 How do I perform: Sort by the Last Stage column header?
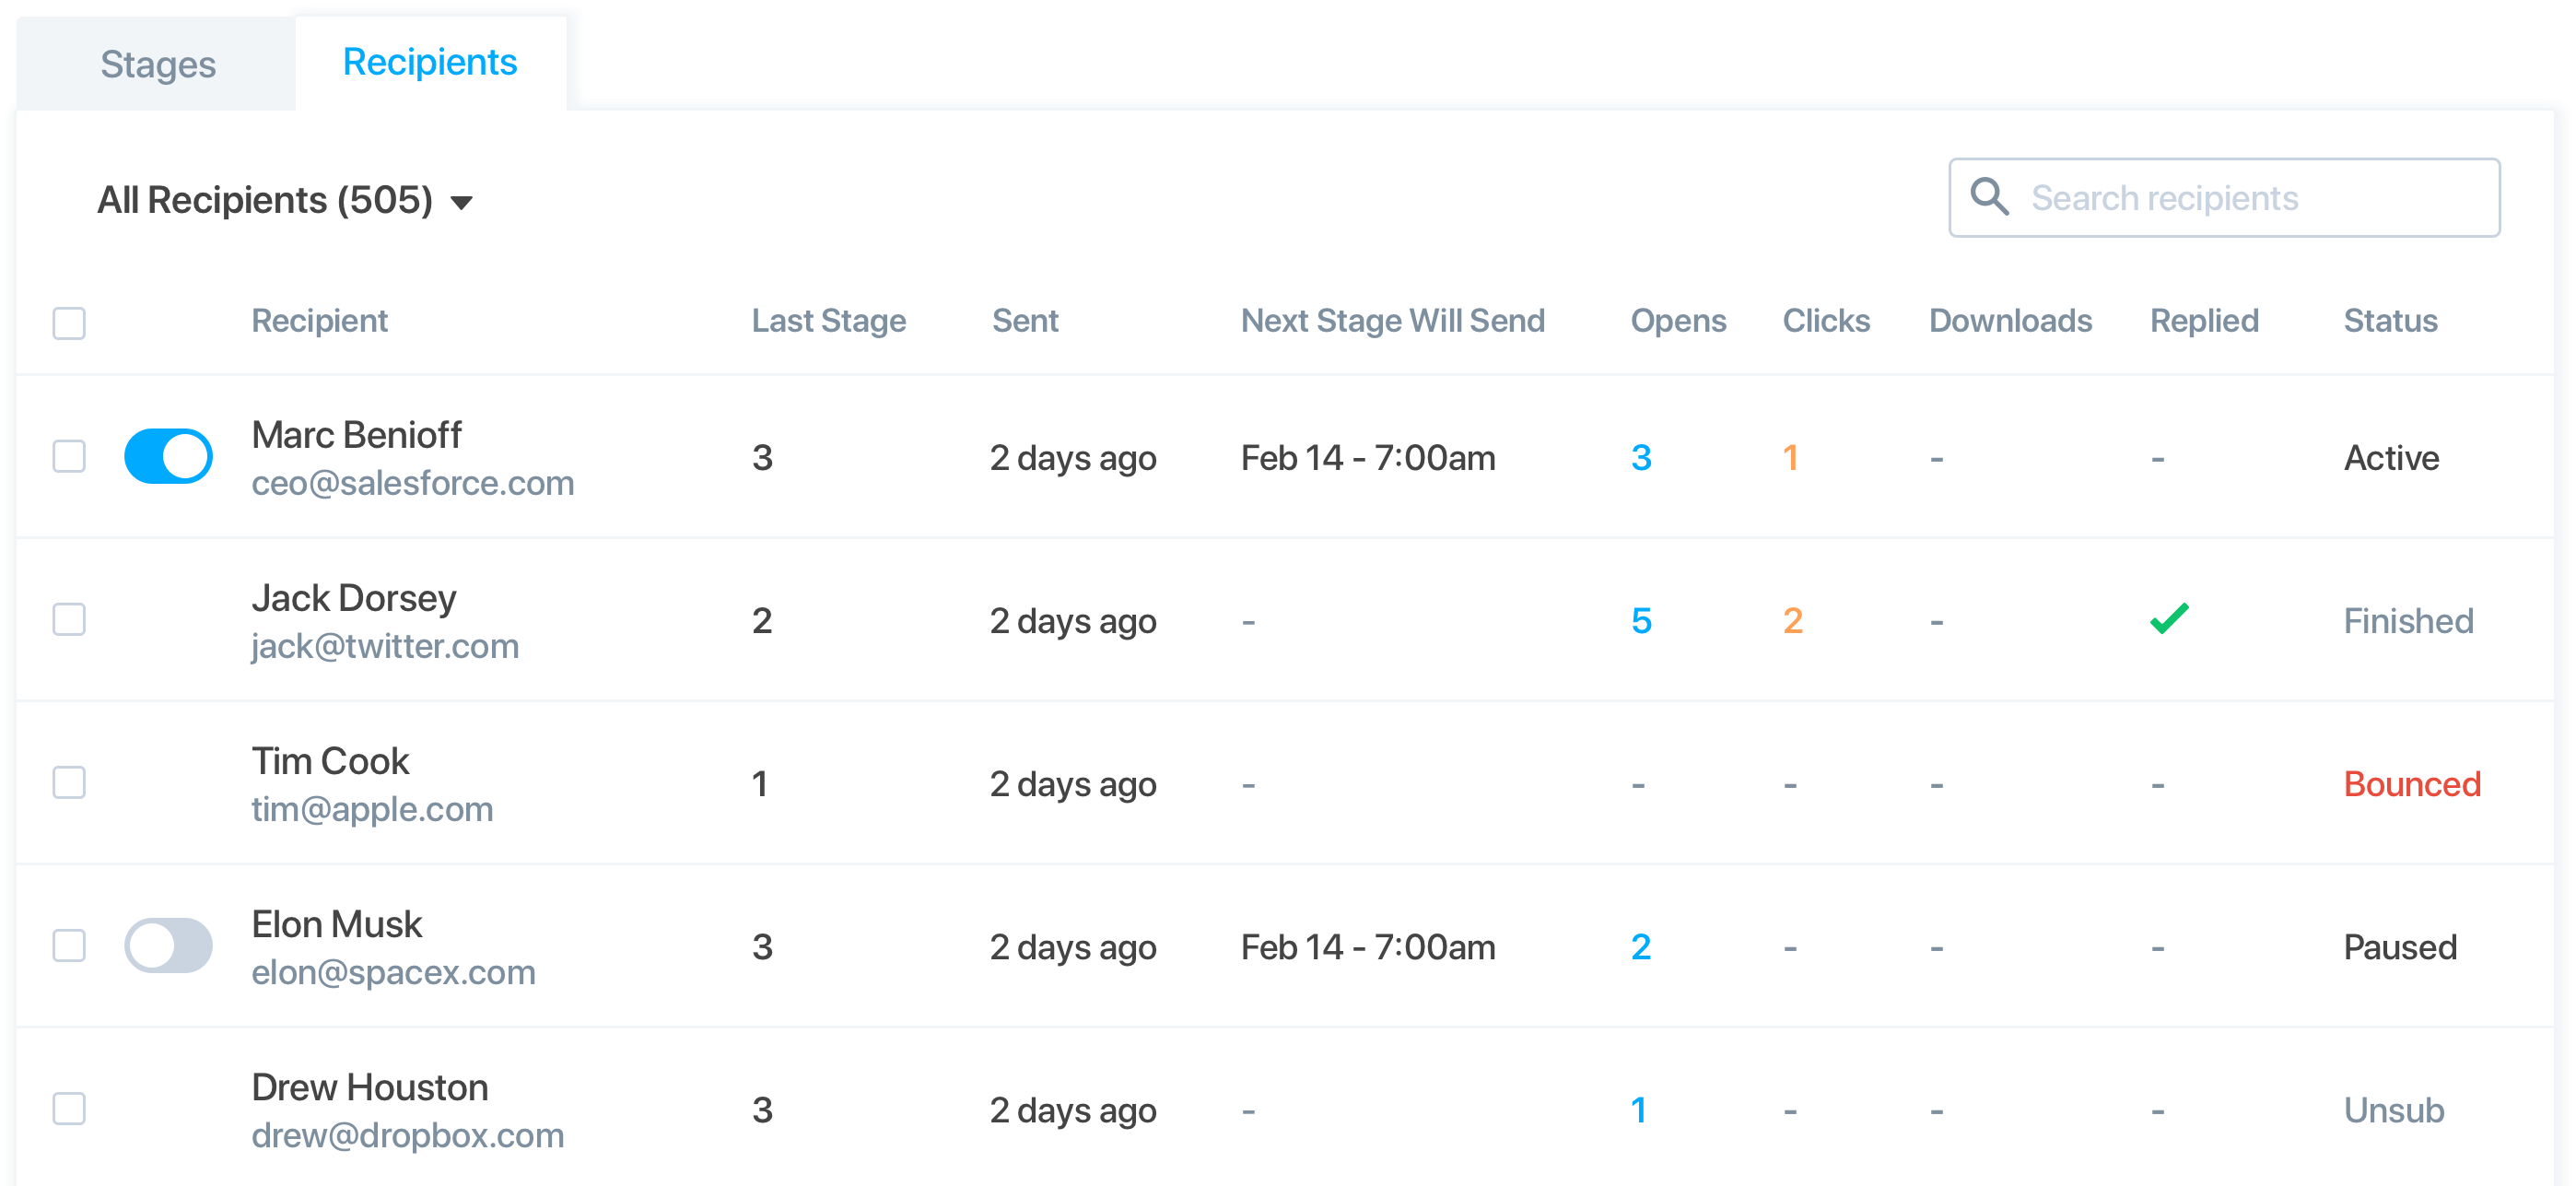828,321
